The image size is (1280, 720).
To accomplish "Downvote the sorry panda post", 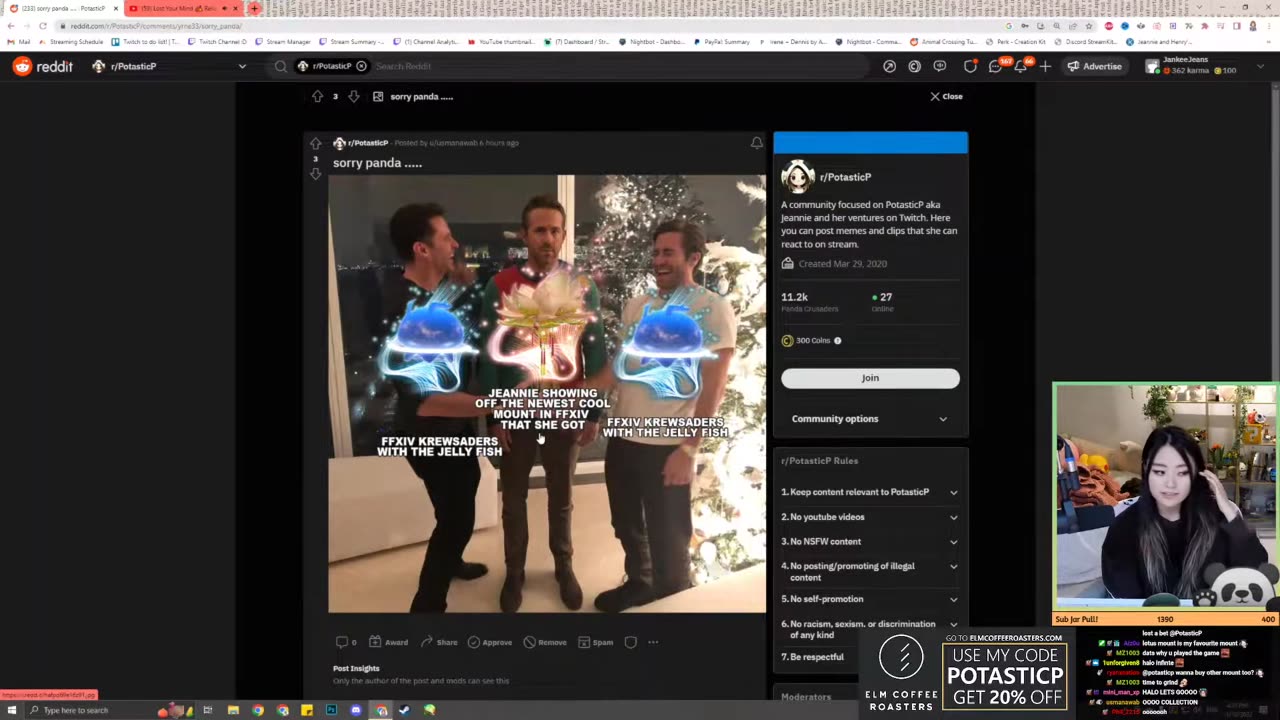I will point(315,174).
